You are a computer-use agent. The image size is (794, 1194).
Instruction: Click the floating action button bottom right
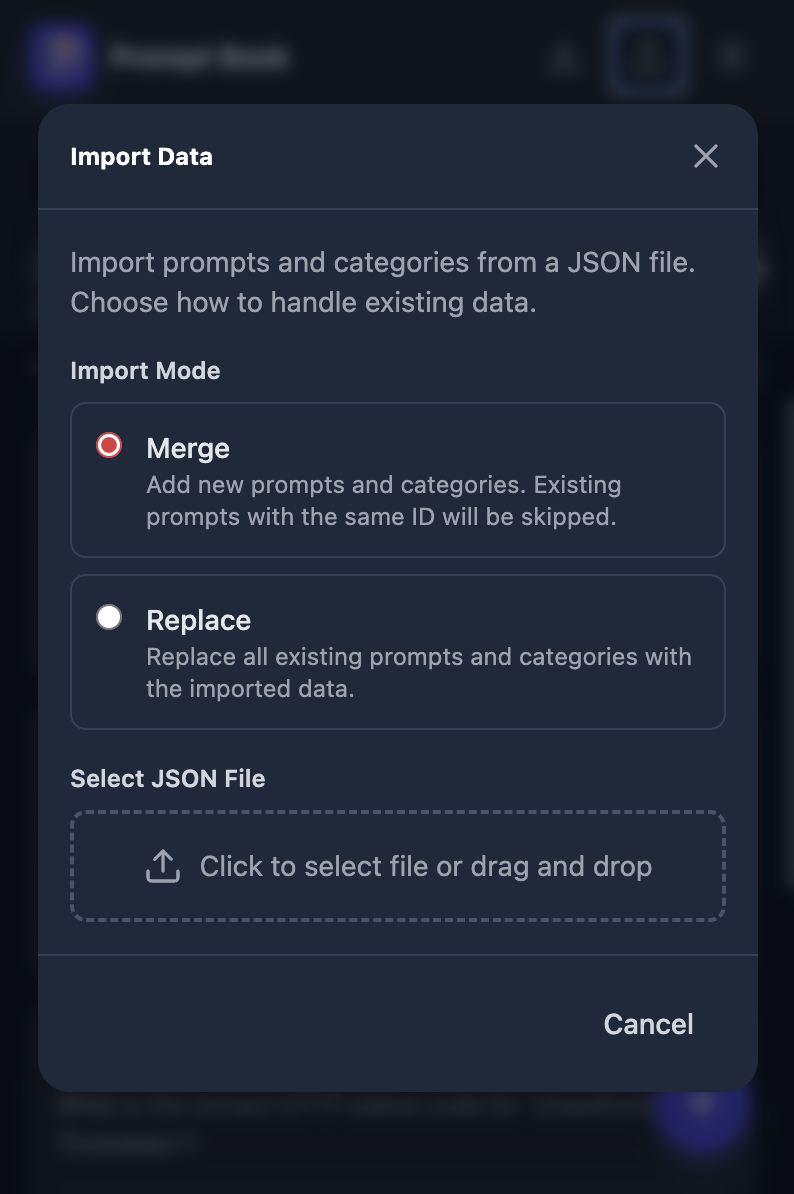(x=702, y=1118)
